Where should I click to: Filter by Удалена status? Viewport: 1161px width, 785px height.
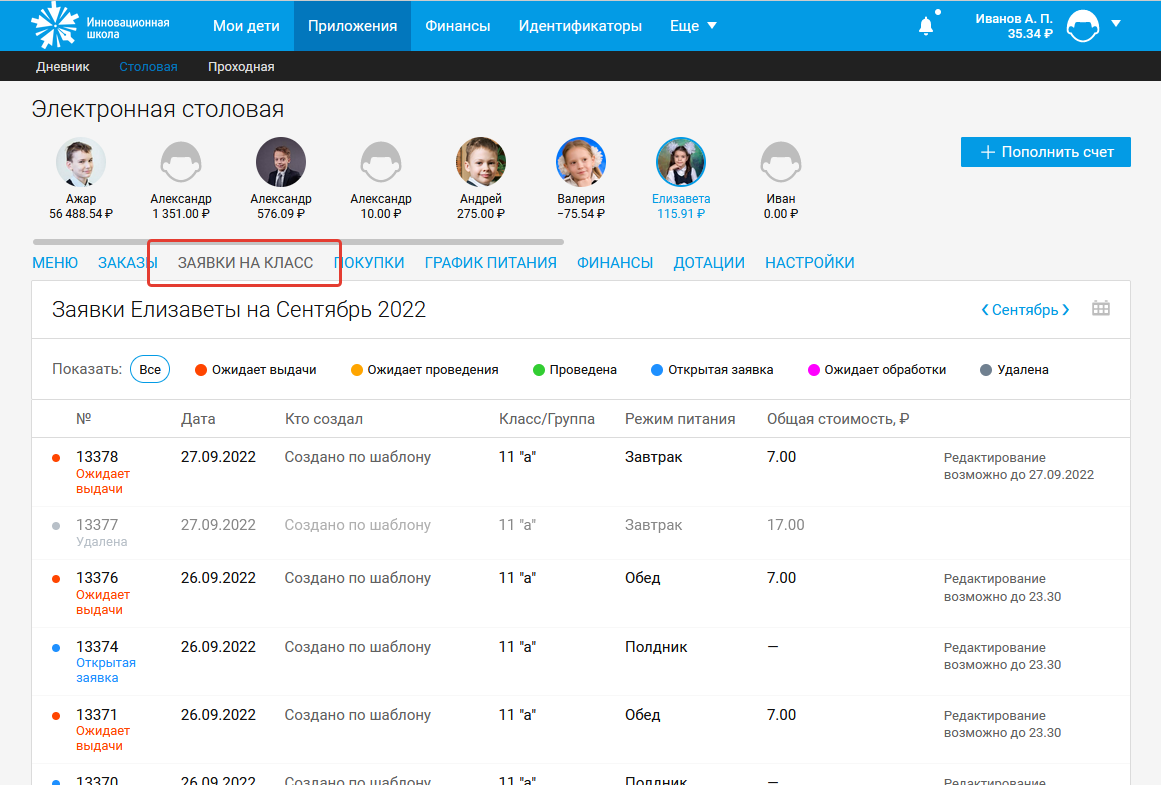pyautogui.click(x=1014, y=370)
